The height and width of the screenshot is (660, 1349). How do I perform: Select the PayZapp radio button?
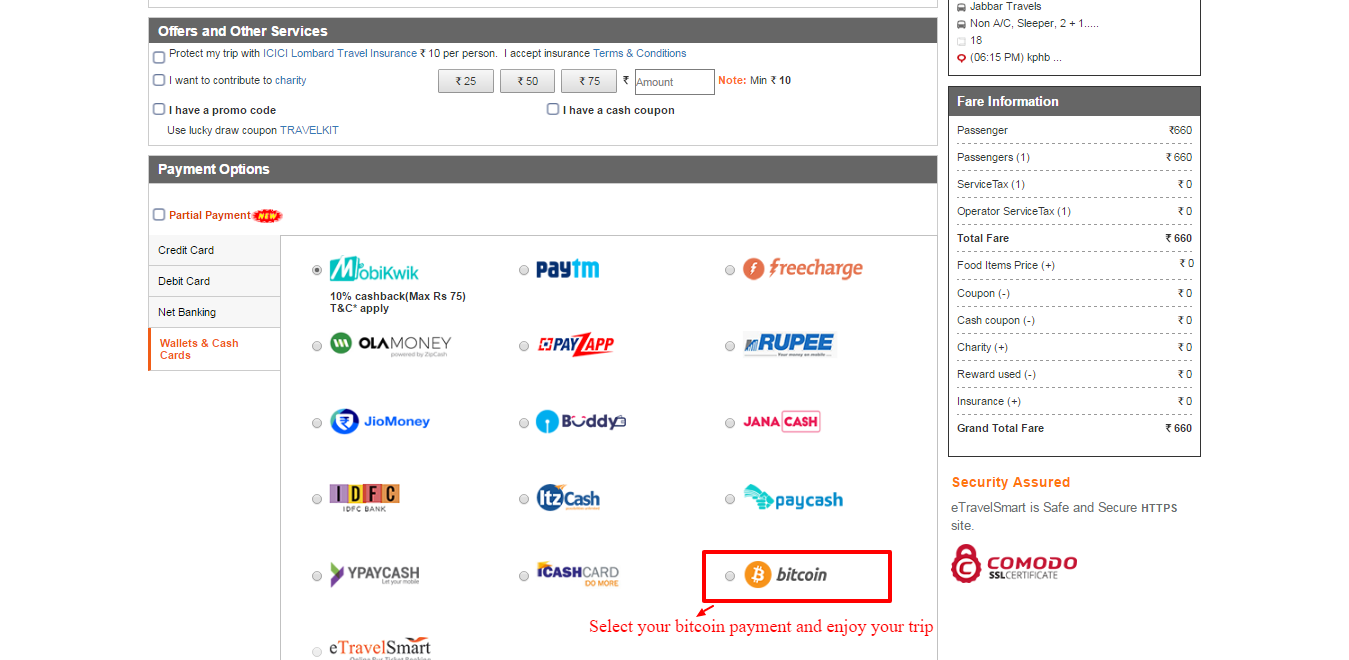(x=524, y=346)
